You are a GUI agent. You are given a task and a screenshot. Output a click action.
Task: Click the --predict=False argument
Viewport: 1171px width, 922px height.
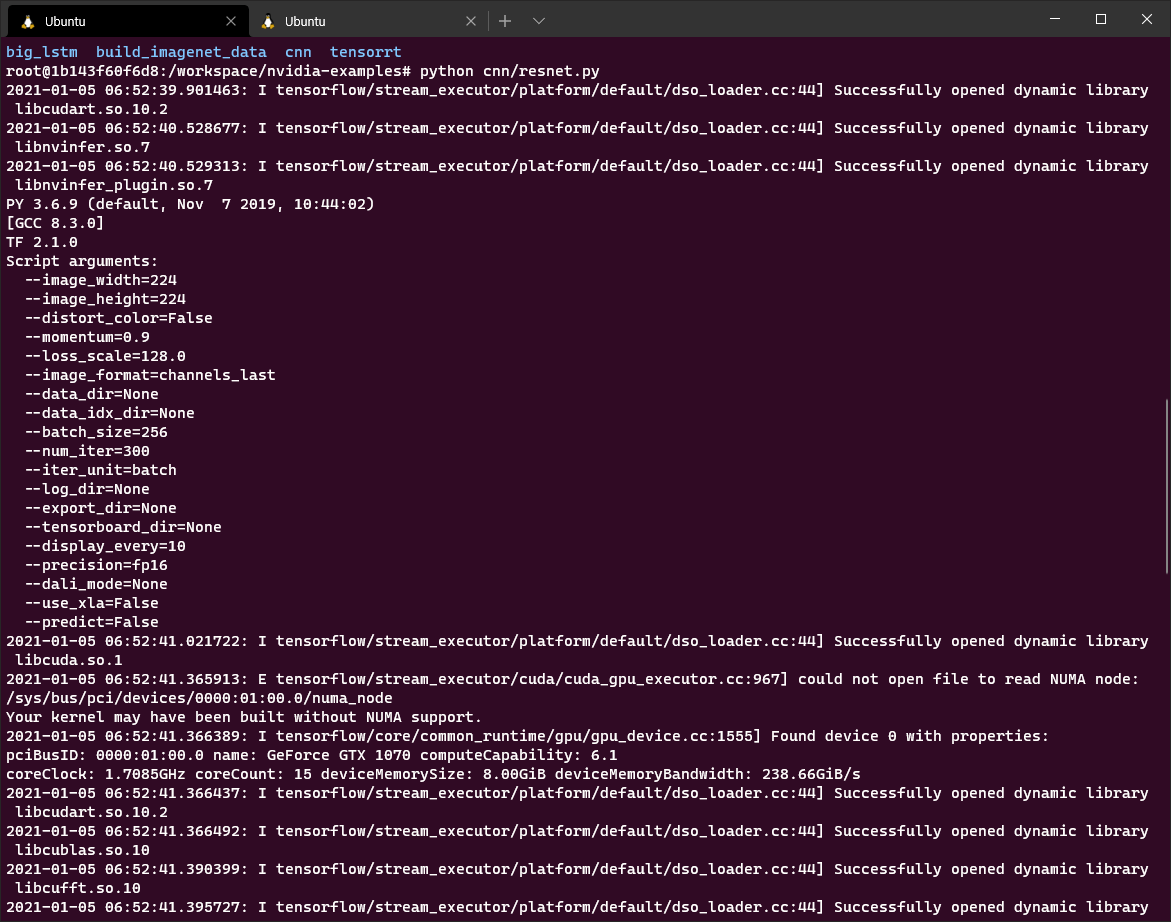[92, 622]
